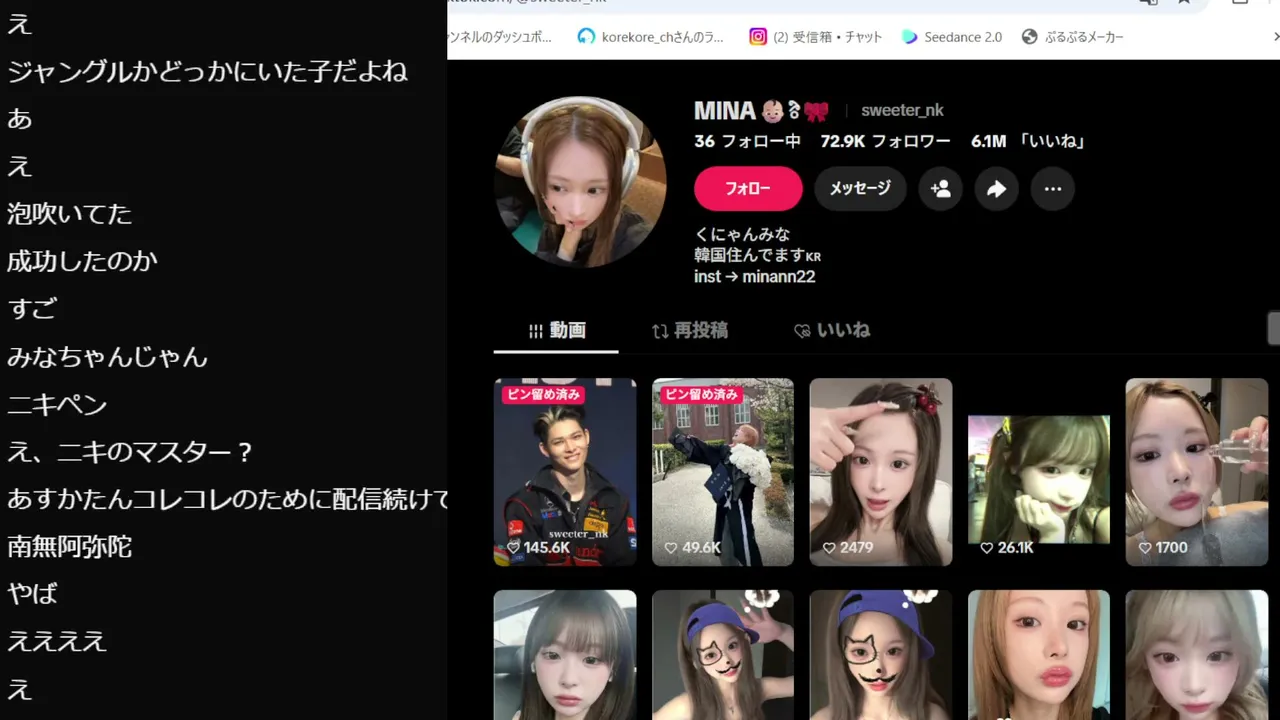Switch to the いいね tab

832,331
